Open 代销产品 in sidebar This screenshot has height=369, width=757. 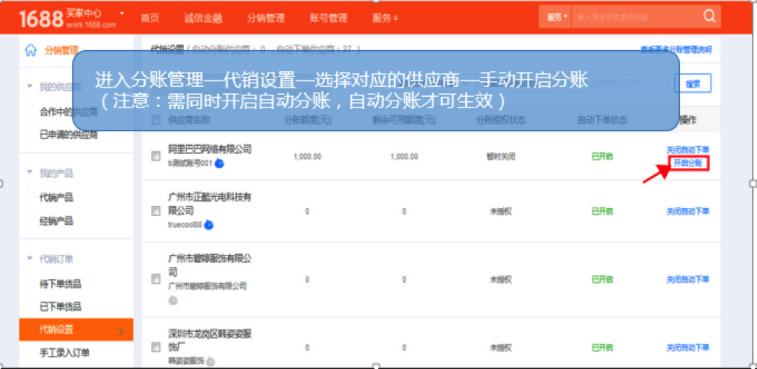tap(56, 198)
